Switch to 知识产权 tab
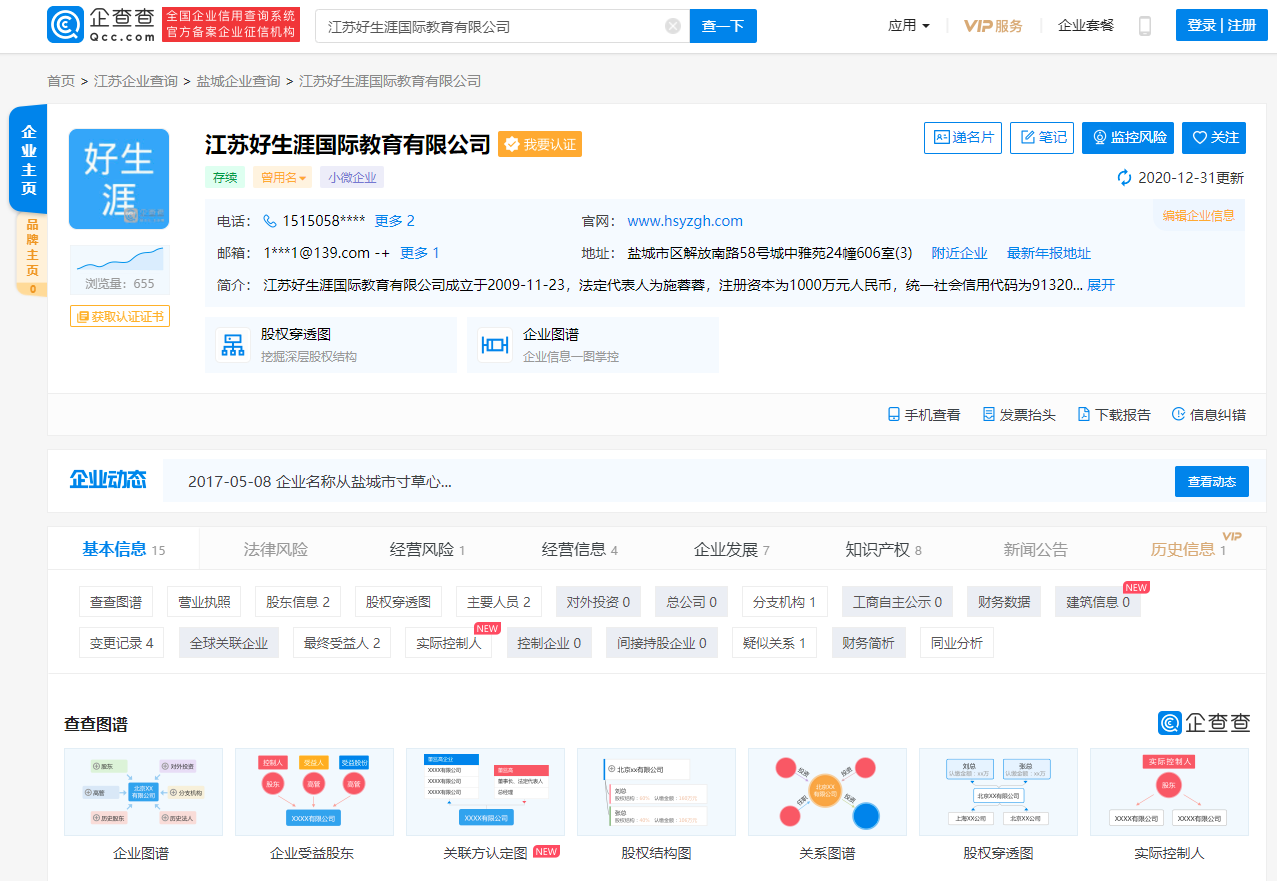Screen dimensions: 1277x881 pyautogui.click(x=883, y=549)
